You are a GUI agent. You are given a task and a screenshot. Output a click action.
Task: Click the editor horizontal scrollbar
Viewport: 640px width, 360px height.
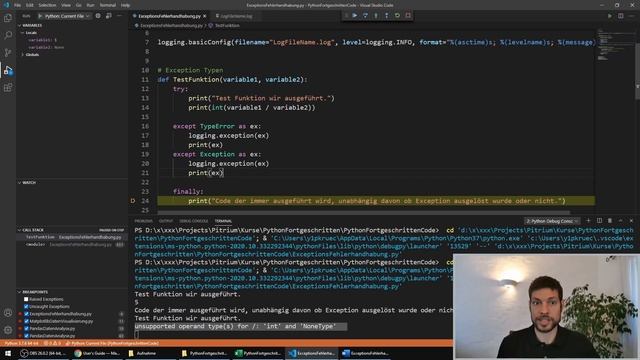click(364, 212)
